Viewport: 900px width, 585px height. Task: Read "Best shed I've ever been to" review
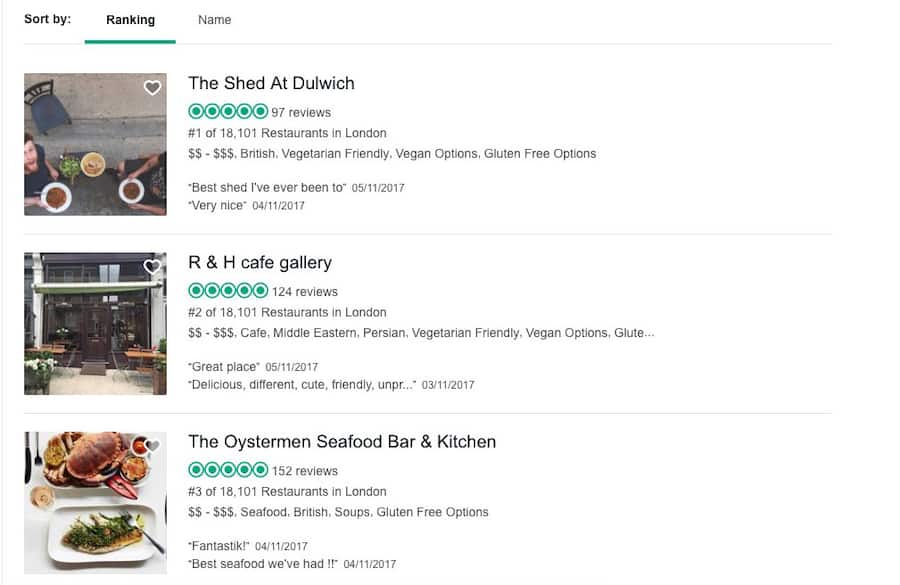(x=266, y=187)
